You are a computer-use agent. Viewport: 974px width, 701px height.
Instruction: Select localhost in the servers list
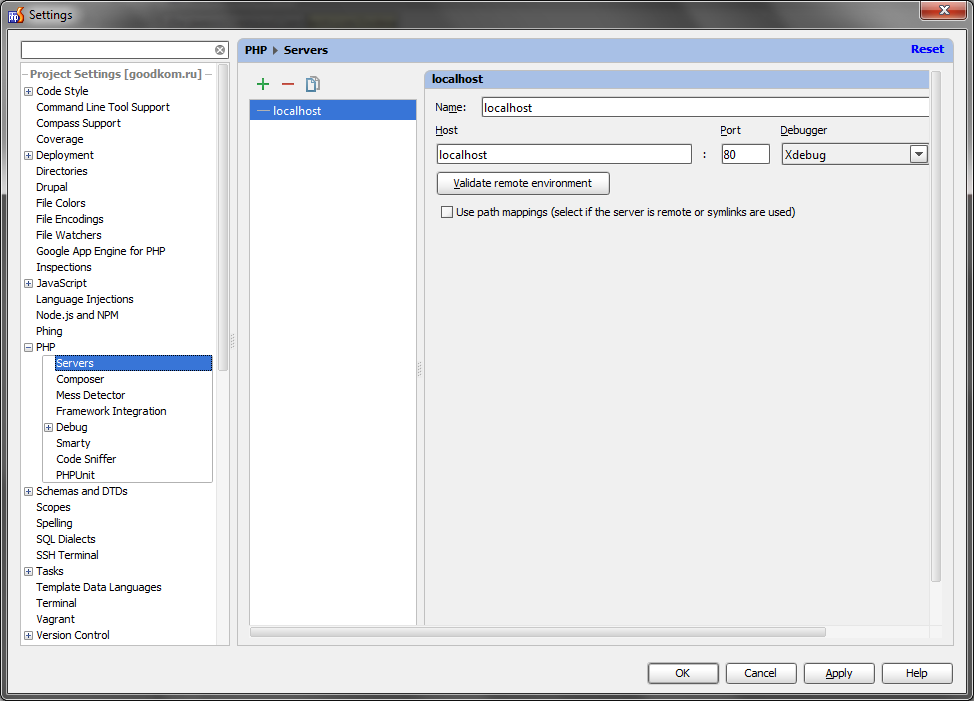[x=333, y=111]
